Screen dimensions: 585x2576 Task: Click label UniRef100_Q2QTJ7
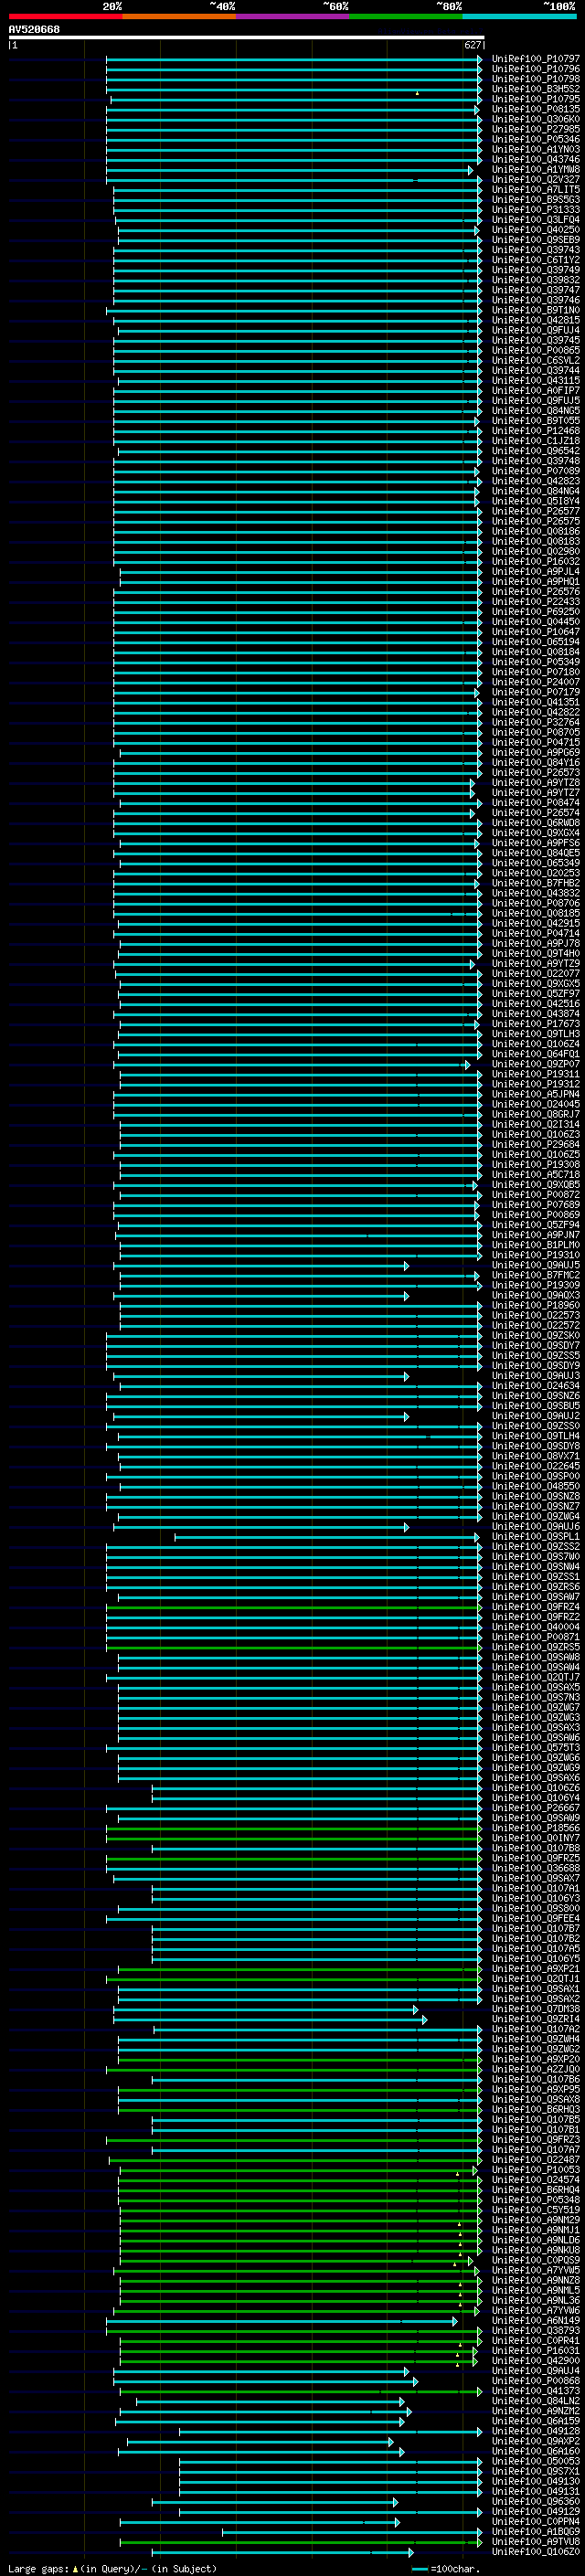536,1677
